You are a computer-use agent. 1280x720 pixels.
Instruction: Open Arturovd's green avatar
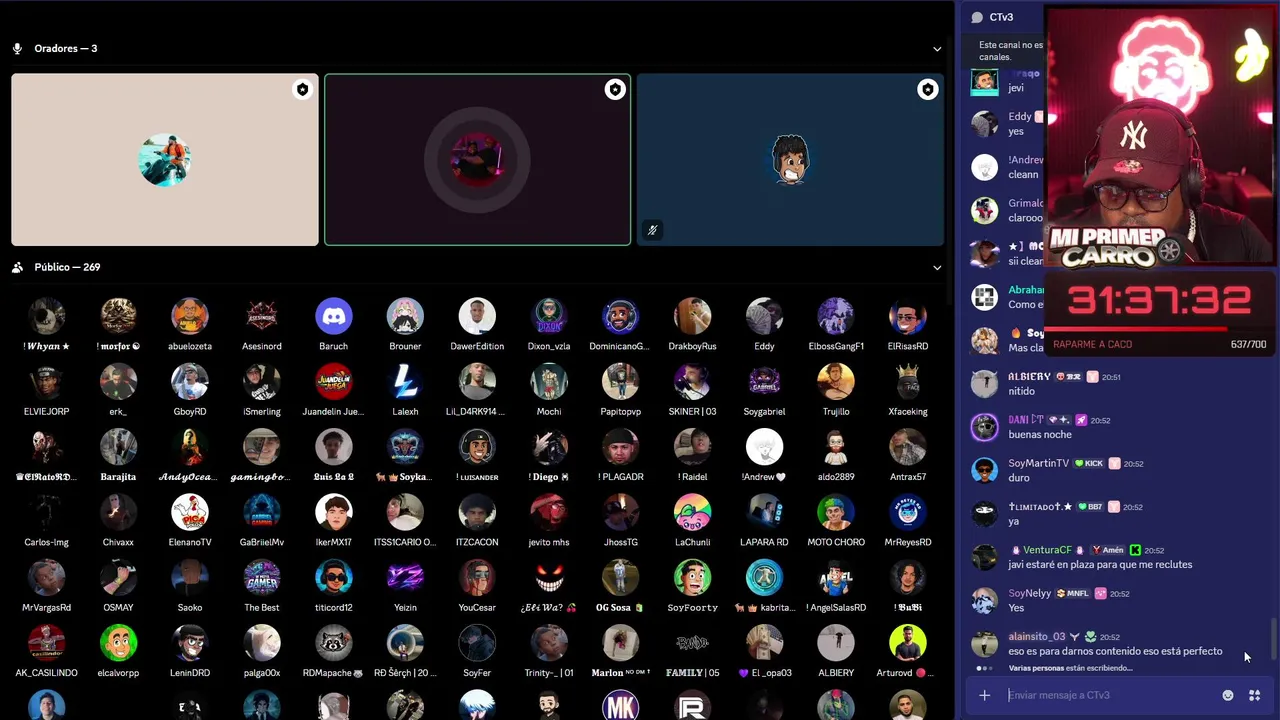coord(907,643)
